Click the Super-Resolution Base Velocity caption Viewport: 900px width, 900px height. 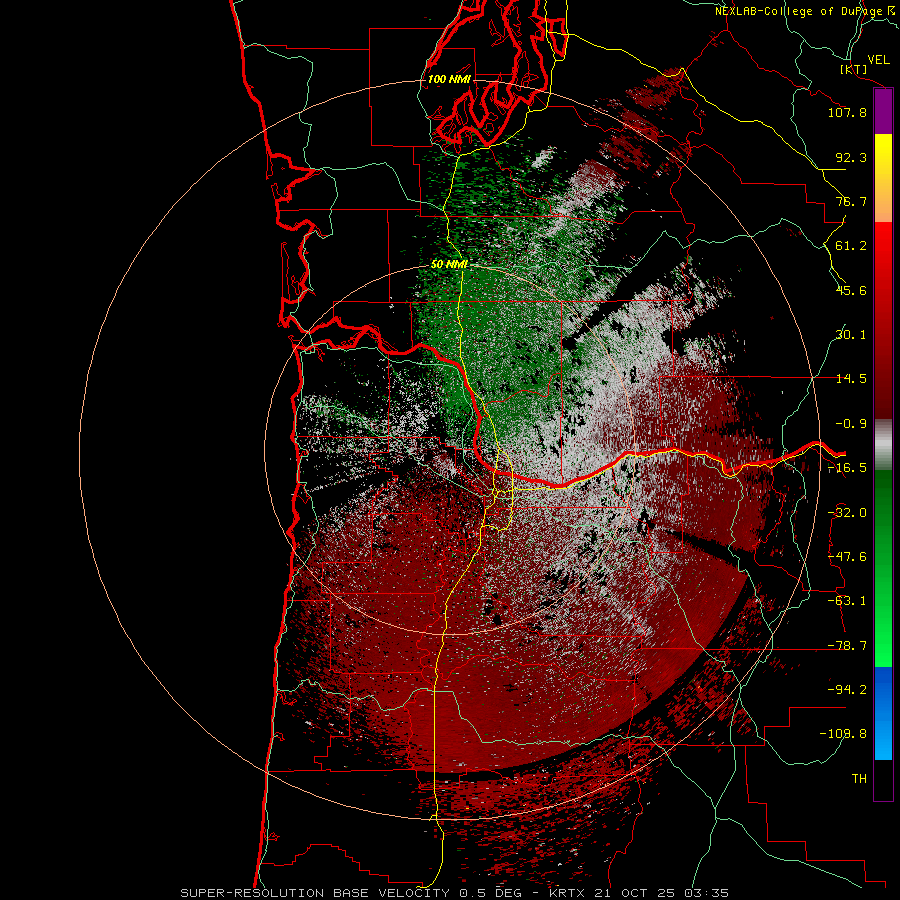pyautogui.click(x=454, y=893)
